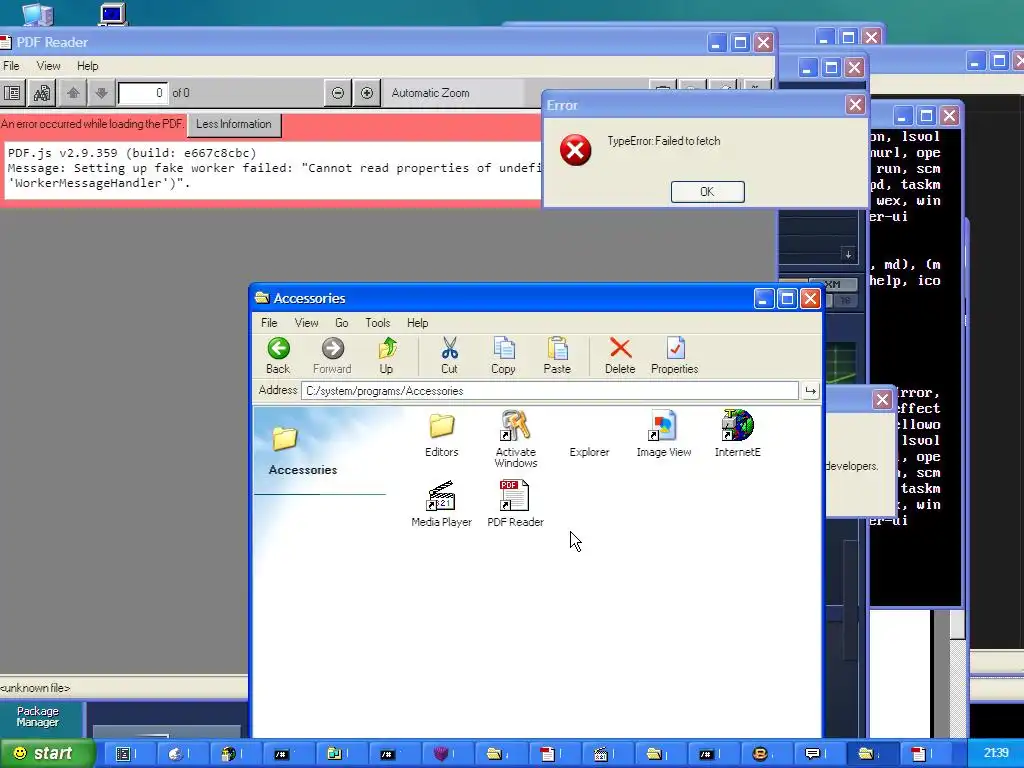1024x768 pixels.
Task: Zoom in with the plus icon
Action: pos(367,93)
